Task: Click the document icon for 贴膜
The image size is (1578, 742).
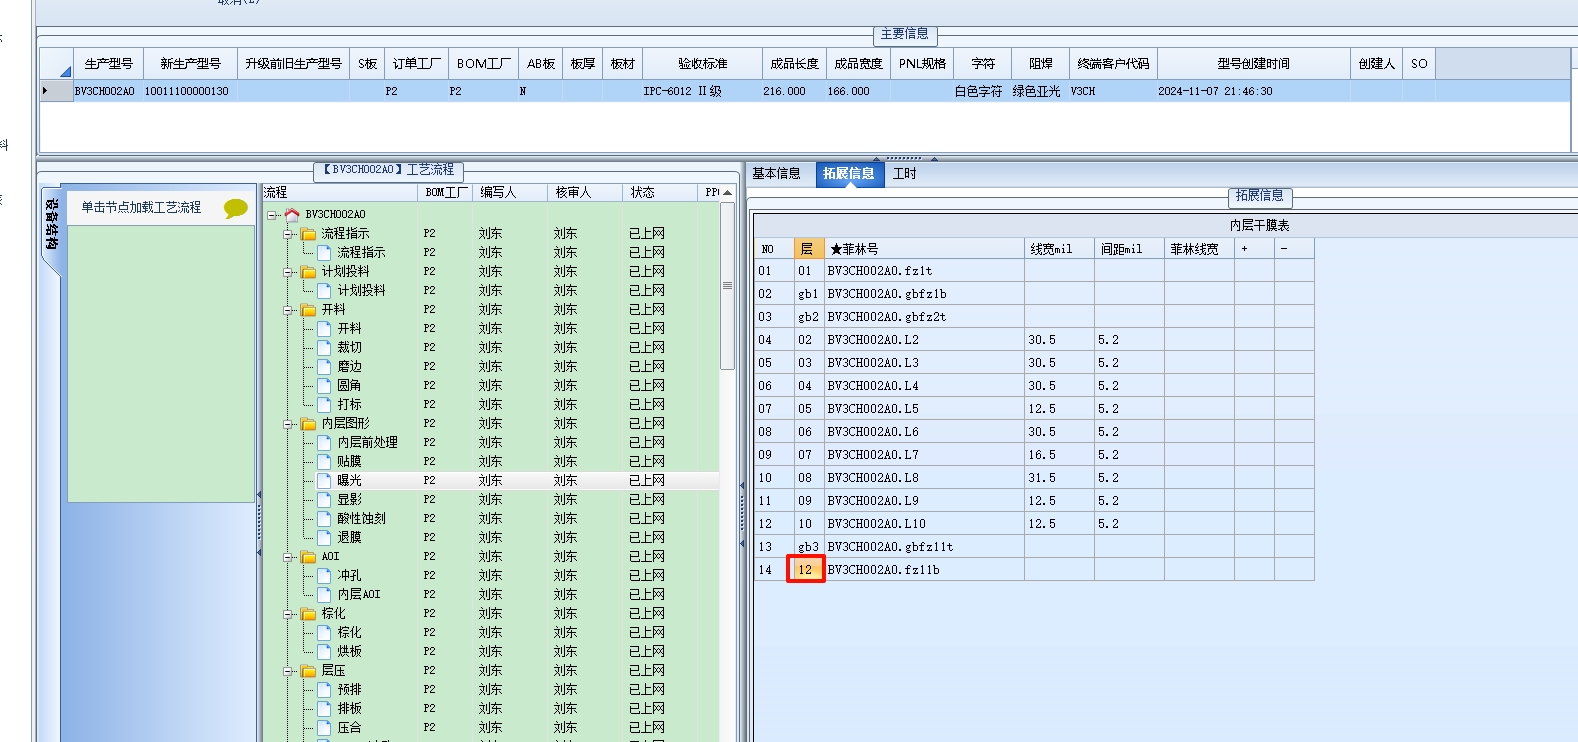Action: 324,461
